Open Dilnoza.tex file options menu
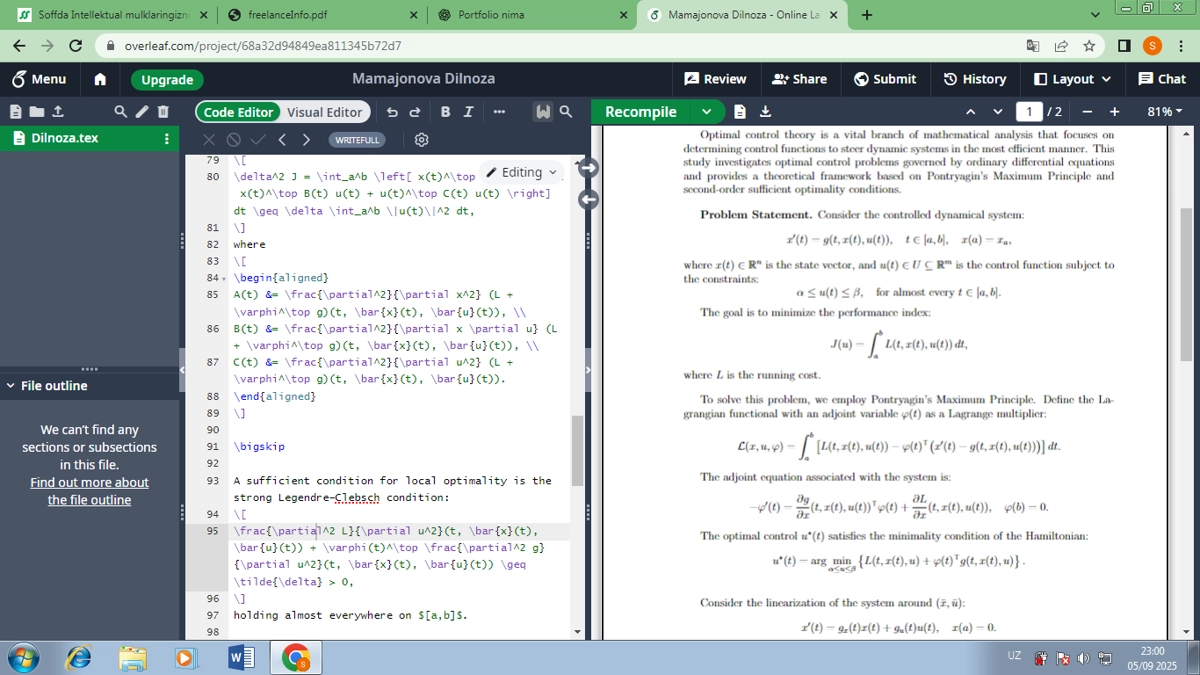 (x=167, y=138)
